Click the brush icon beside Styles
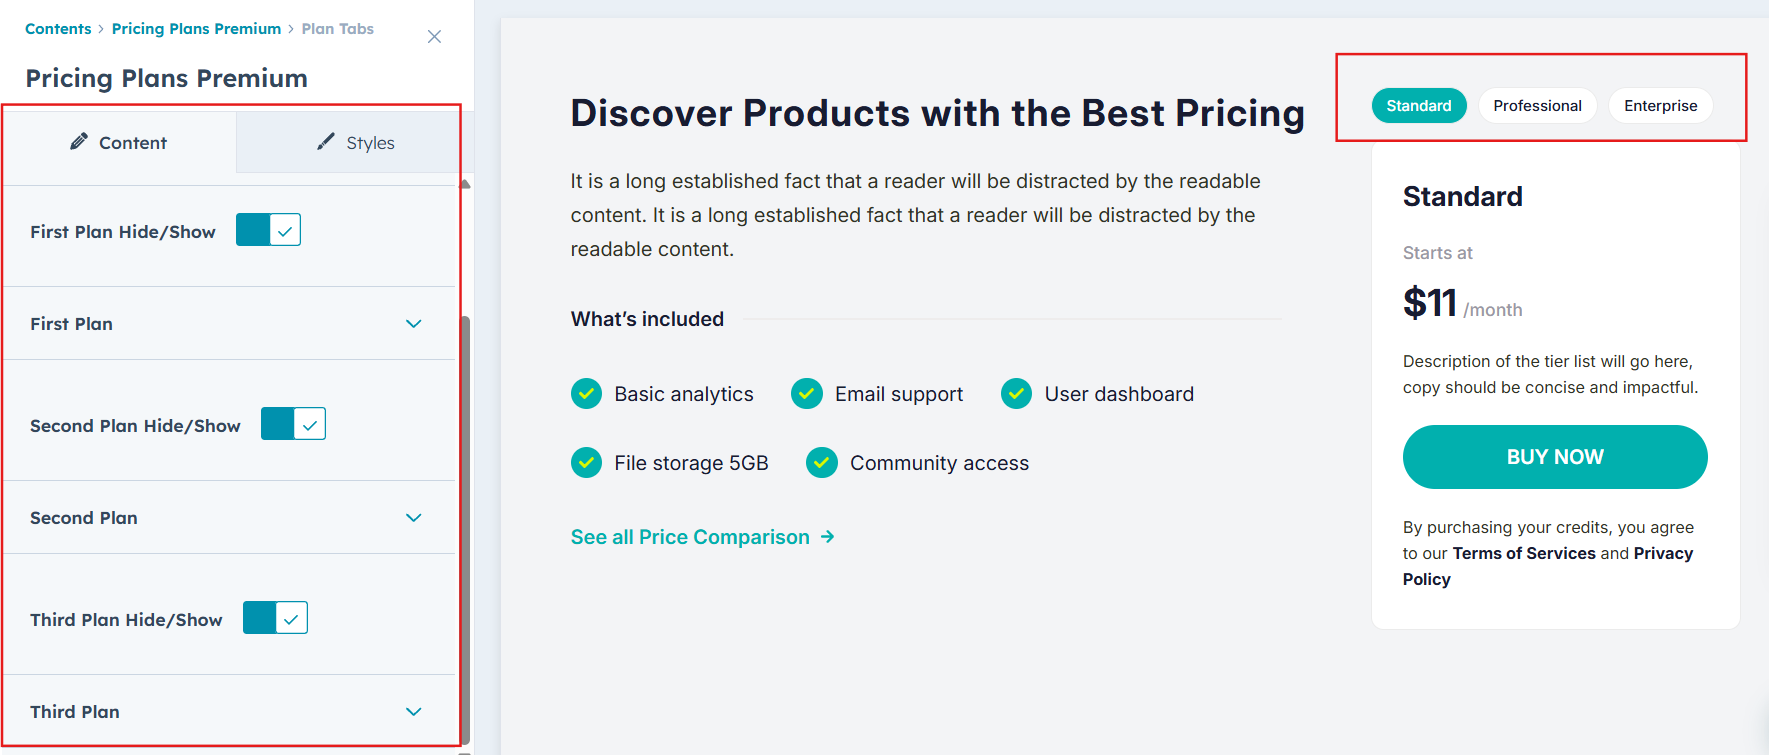 coord(326,142)
